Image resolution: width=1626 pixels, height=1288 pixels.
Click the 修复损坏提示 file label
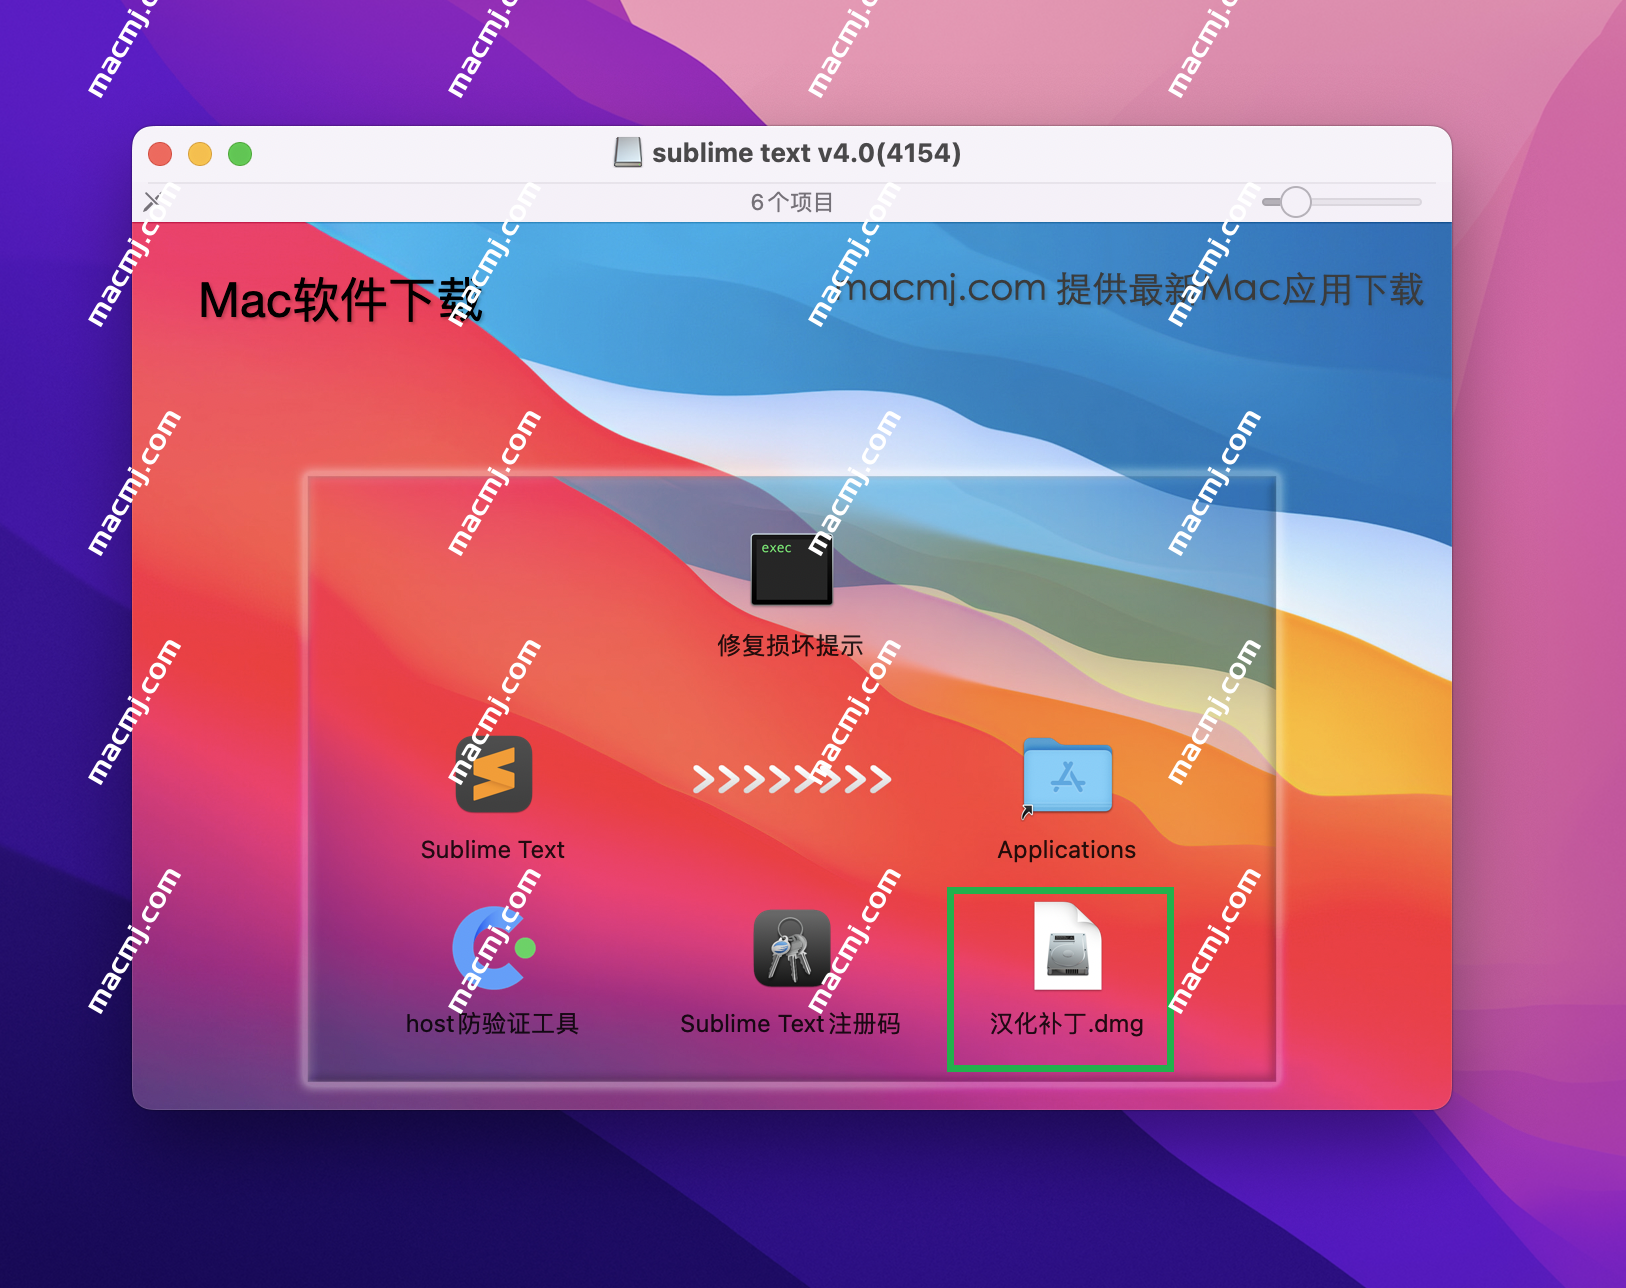pyautogui.click(x=790, y=646)
